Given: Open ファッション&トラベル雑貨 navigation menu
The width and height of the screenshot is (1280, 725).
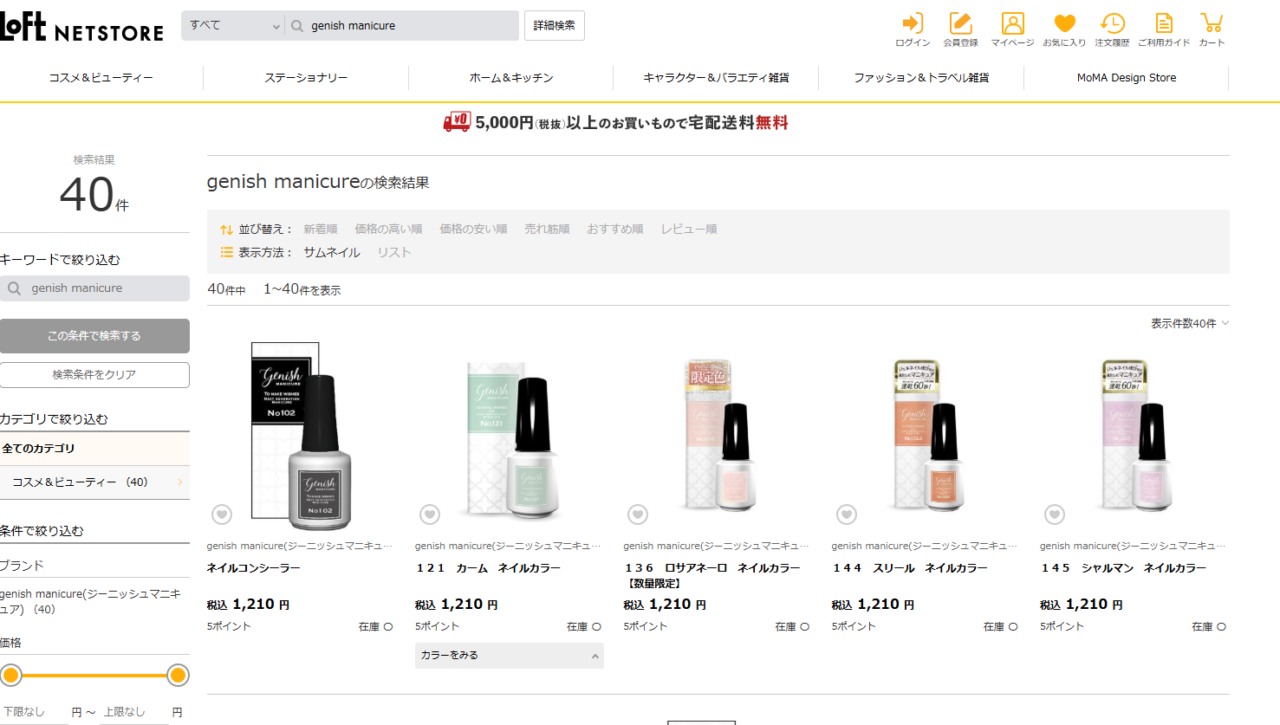Looking at the screenshot, I should (921, 78).
